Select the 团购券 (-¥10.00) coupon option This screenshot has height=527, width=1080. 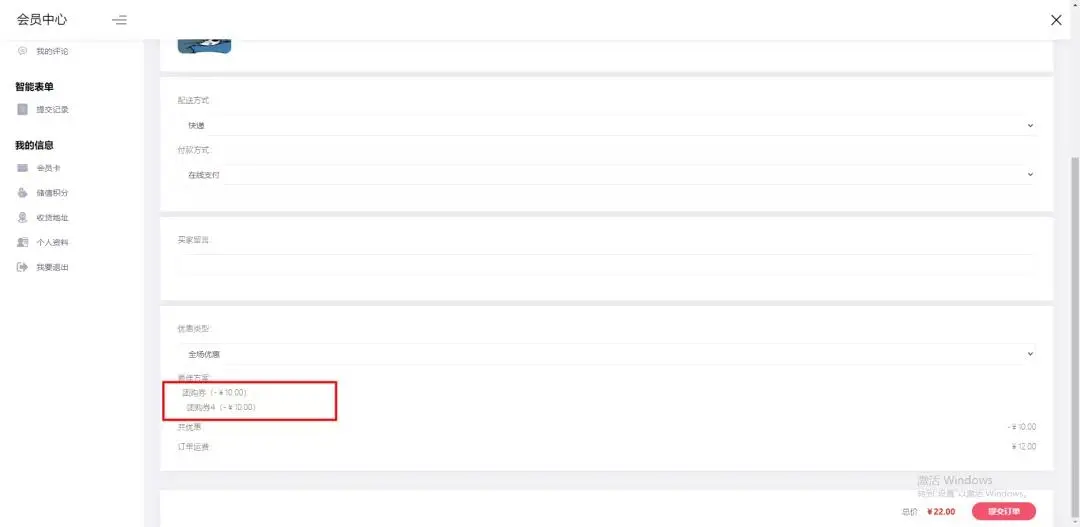pos(214,393)
